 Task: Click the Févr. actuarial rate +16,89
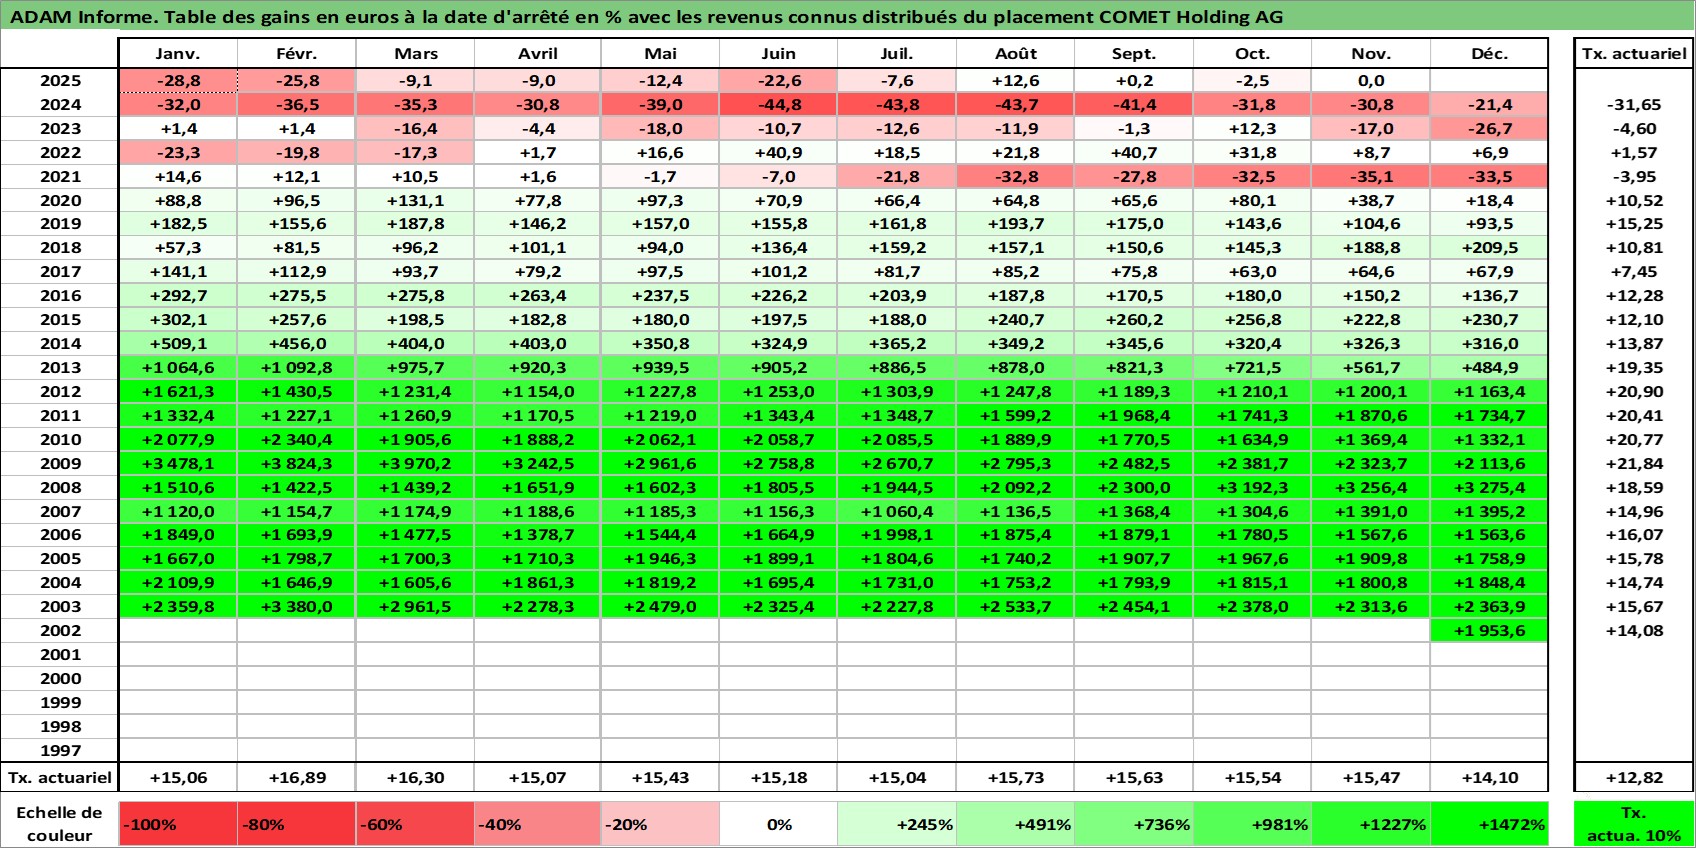297,777
